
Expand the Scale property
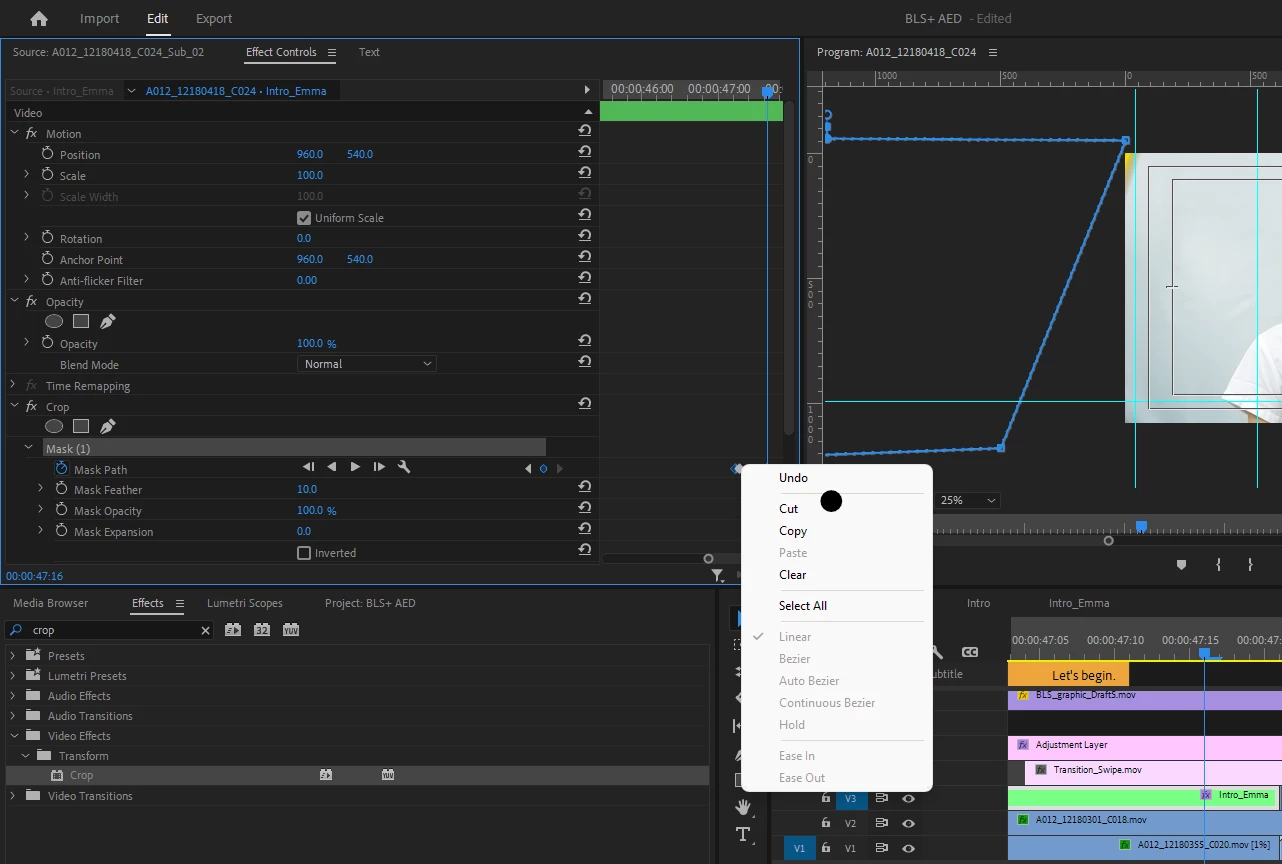click(x=27, y=175)
